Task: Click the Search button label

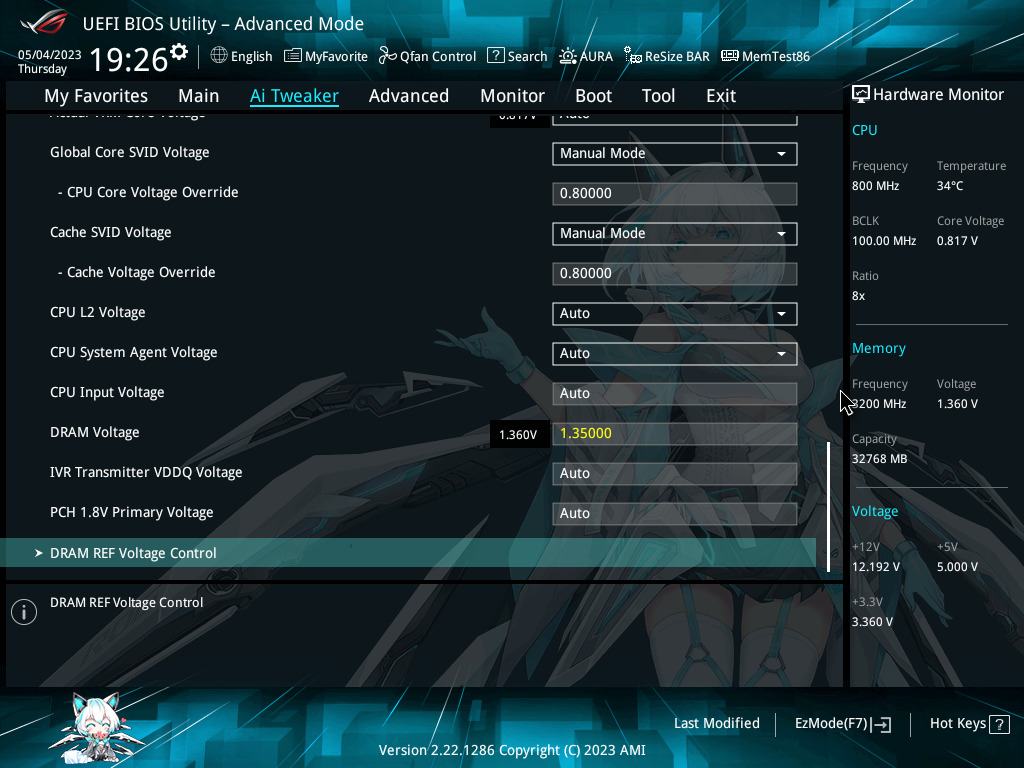Action: click(528, 57)
